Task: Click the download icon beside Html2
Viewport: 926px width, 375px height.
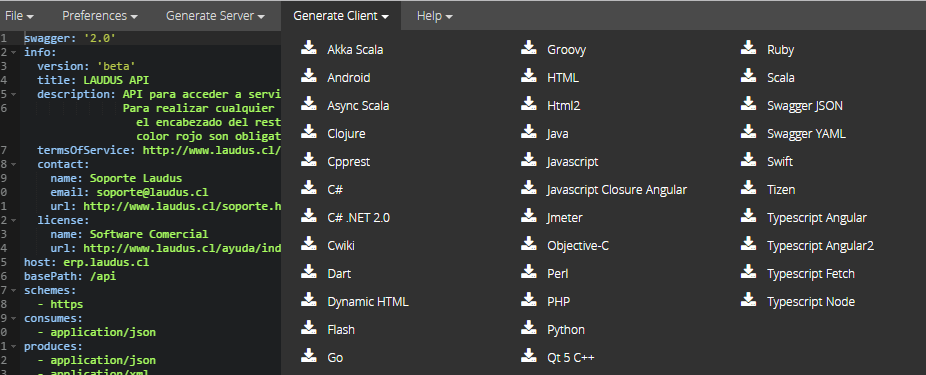Action: pos(529,104)
